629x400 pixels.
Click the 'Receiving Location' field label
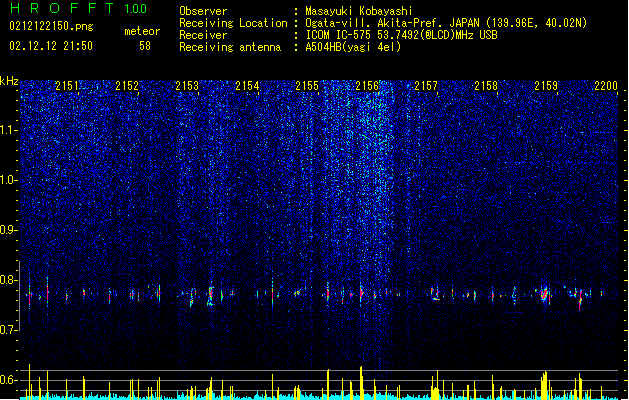click(233, 23)
